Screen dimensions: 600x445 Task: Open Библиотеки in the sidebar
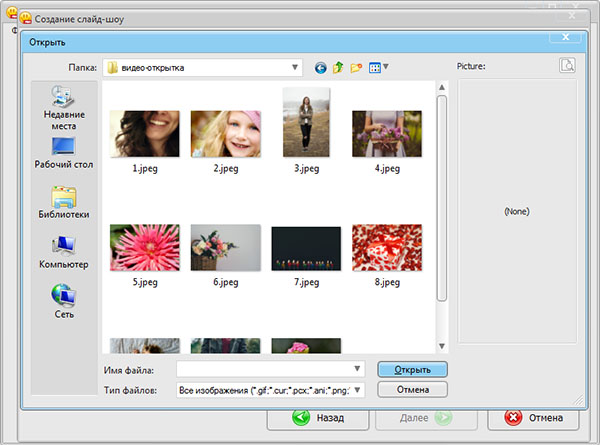pos(63,202)
